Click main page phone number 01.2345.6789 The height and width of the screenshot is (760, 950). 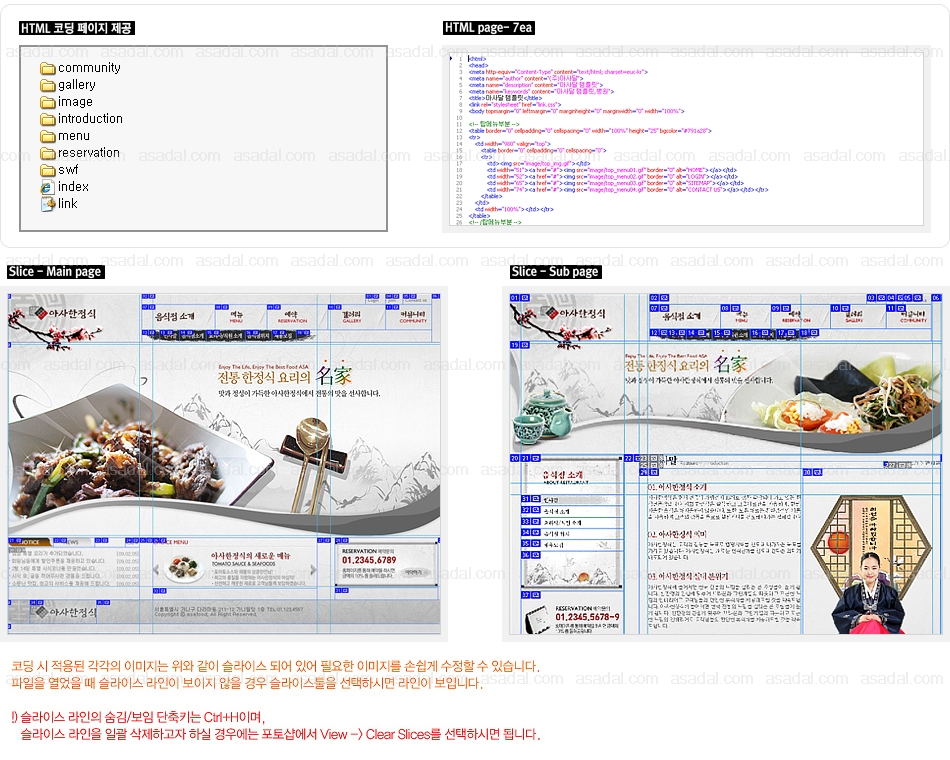pyautogui.click(x=369, y=560)
